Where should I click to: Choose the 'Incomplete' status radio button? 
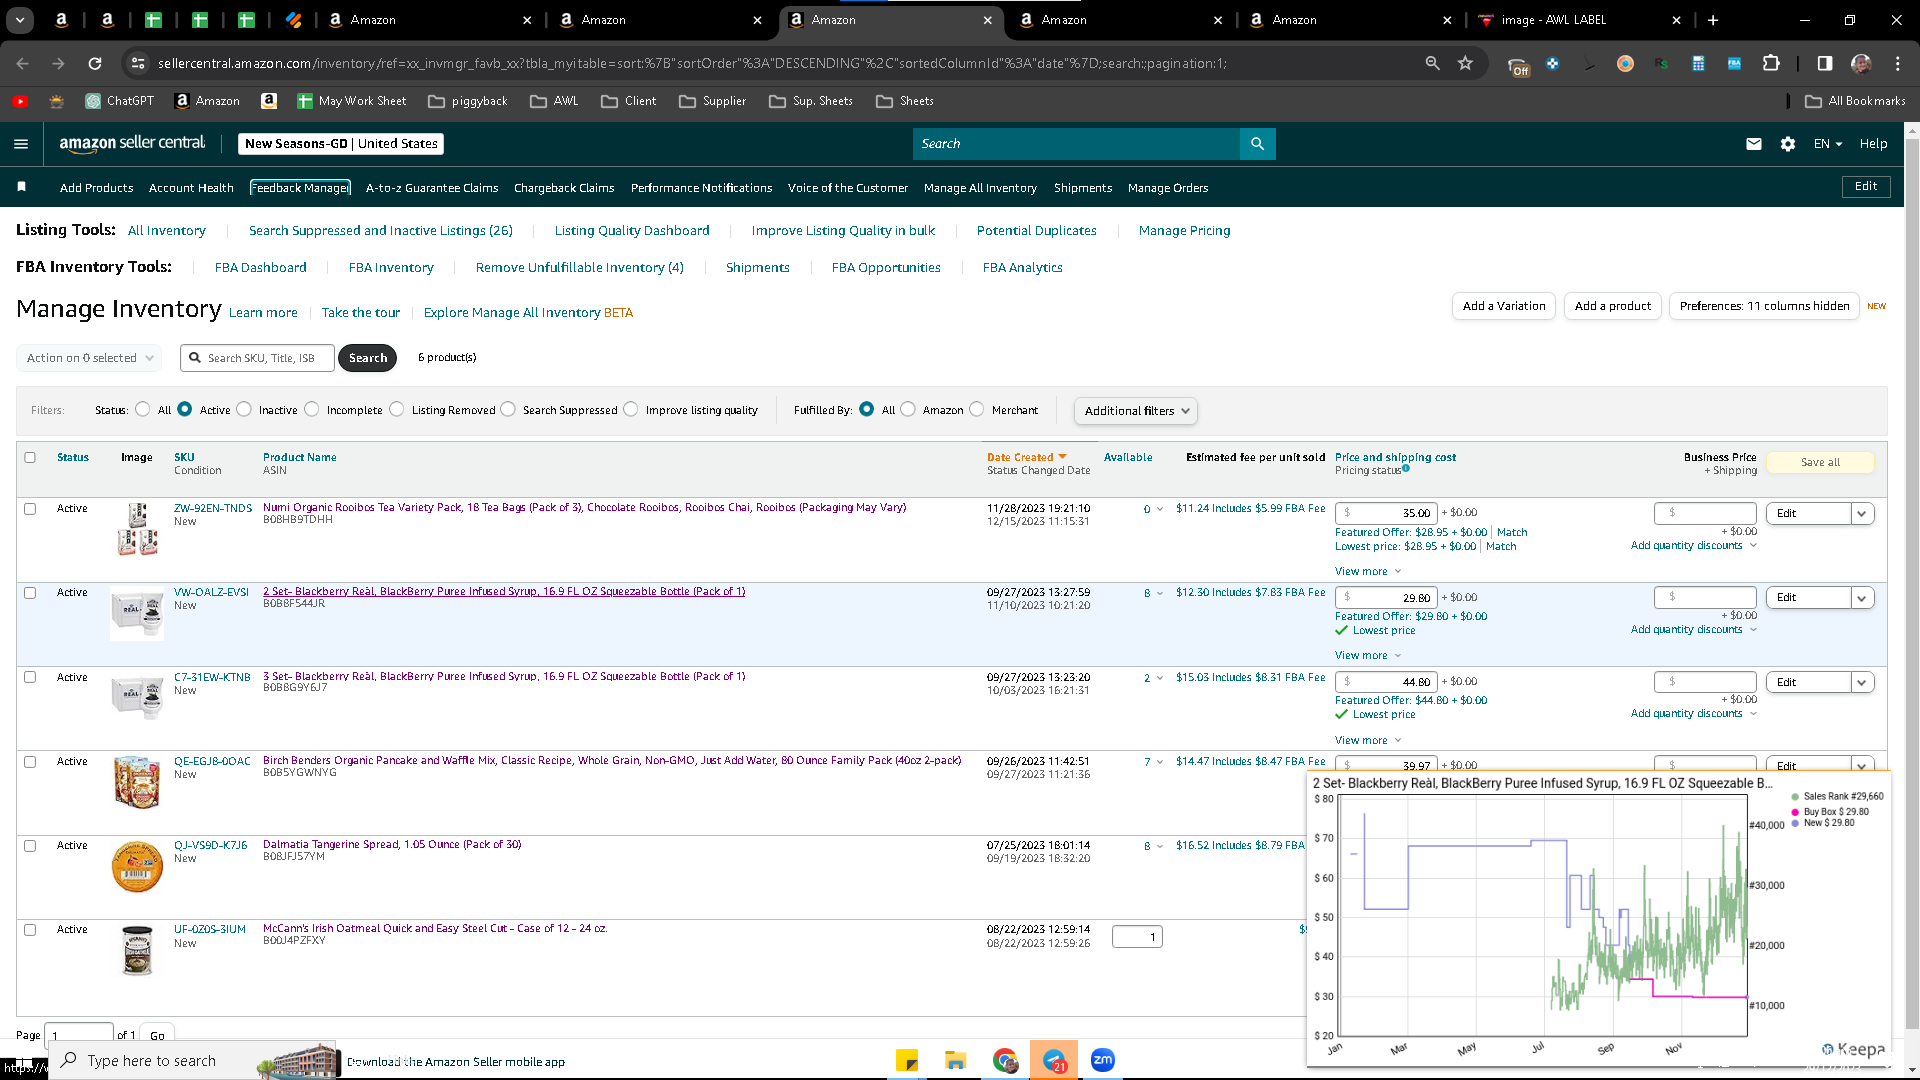312,409
